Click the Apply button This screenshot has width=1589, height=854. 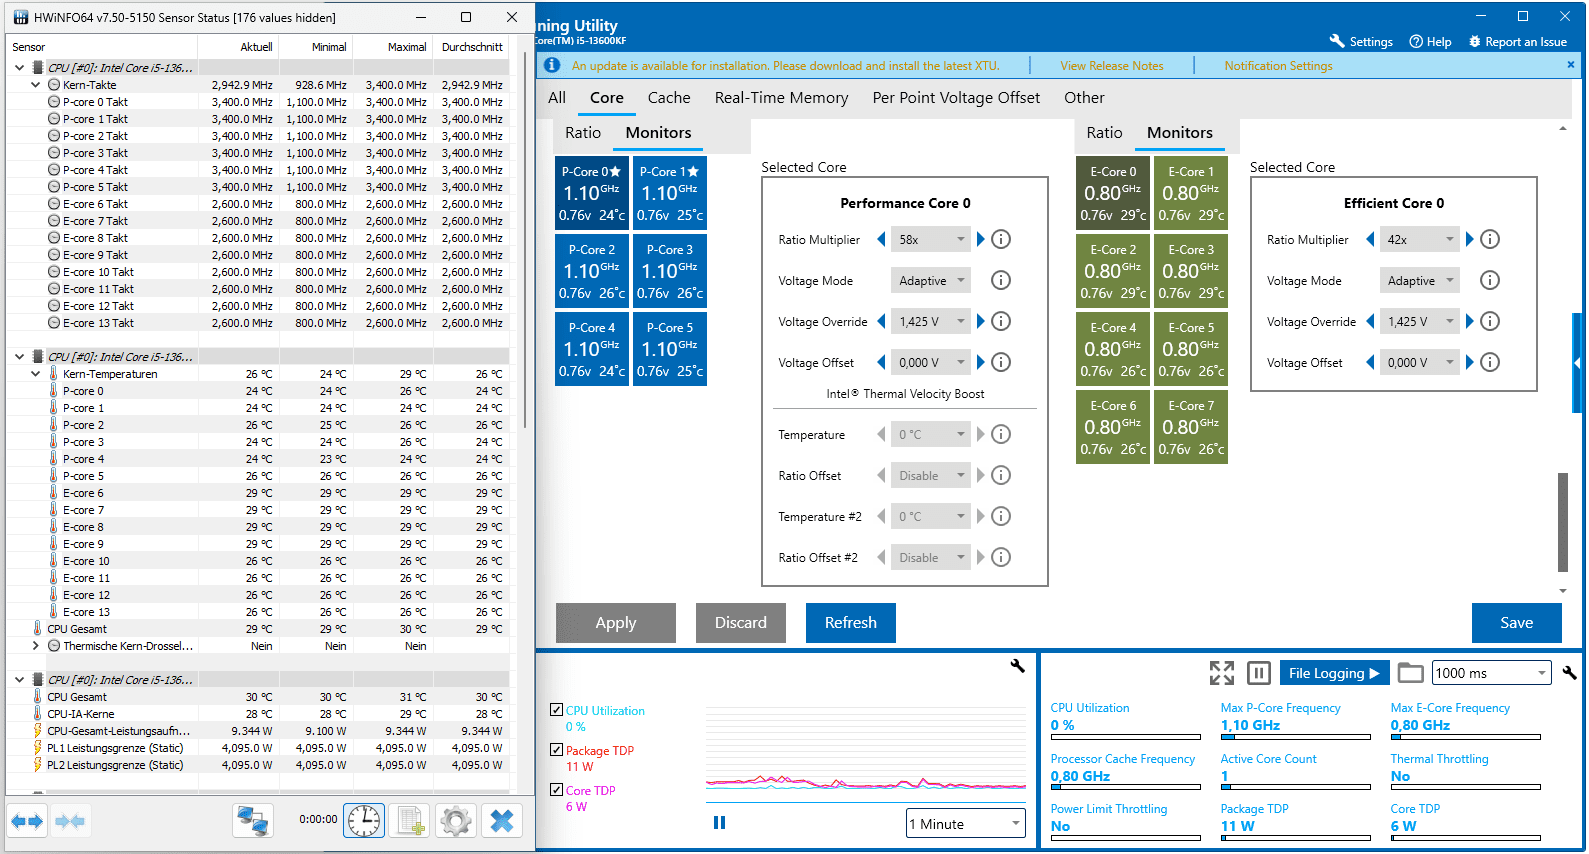pos(616,622)
